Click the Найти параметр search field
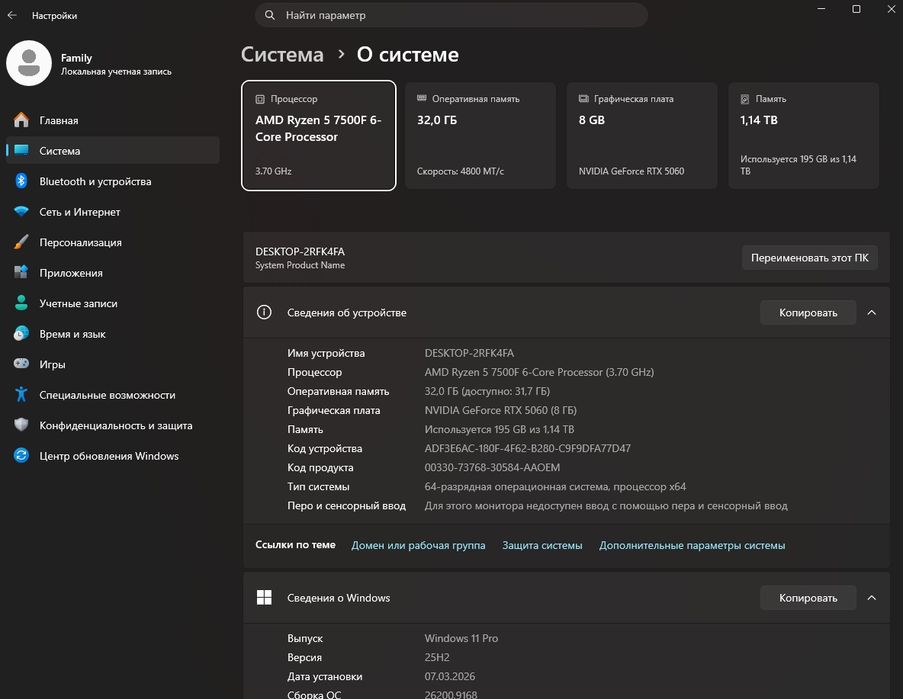This screenshot has height=699, width=903. point(452,15)
